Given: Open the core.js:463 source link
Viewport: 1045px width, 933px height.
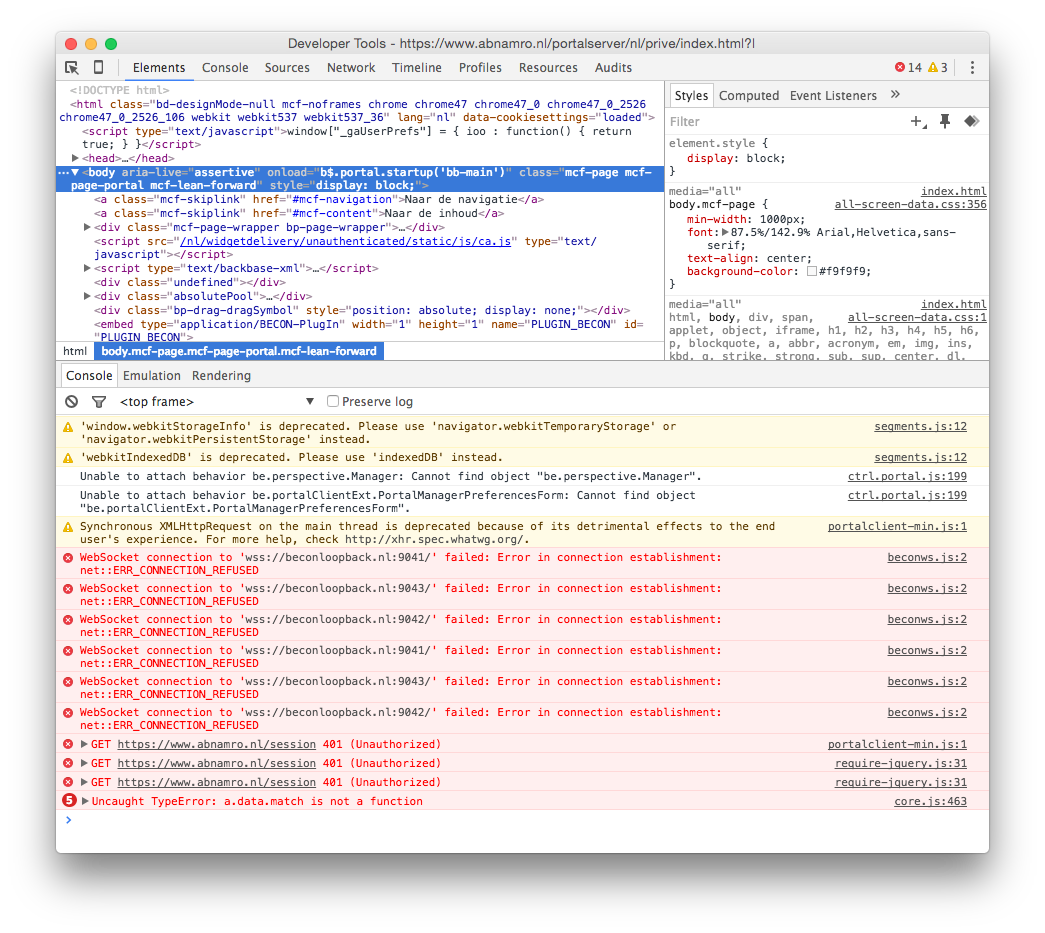Looking at the screenshot, I should pyautogui.click(x=930, y=801).
